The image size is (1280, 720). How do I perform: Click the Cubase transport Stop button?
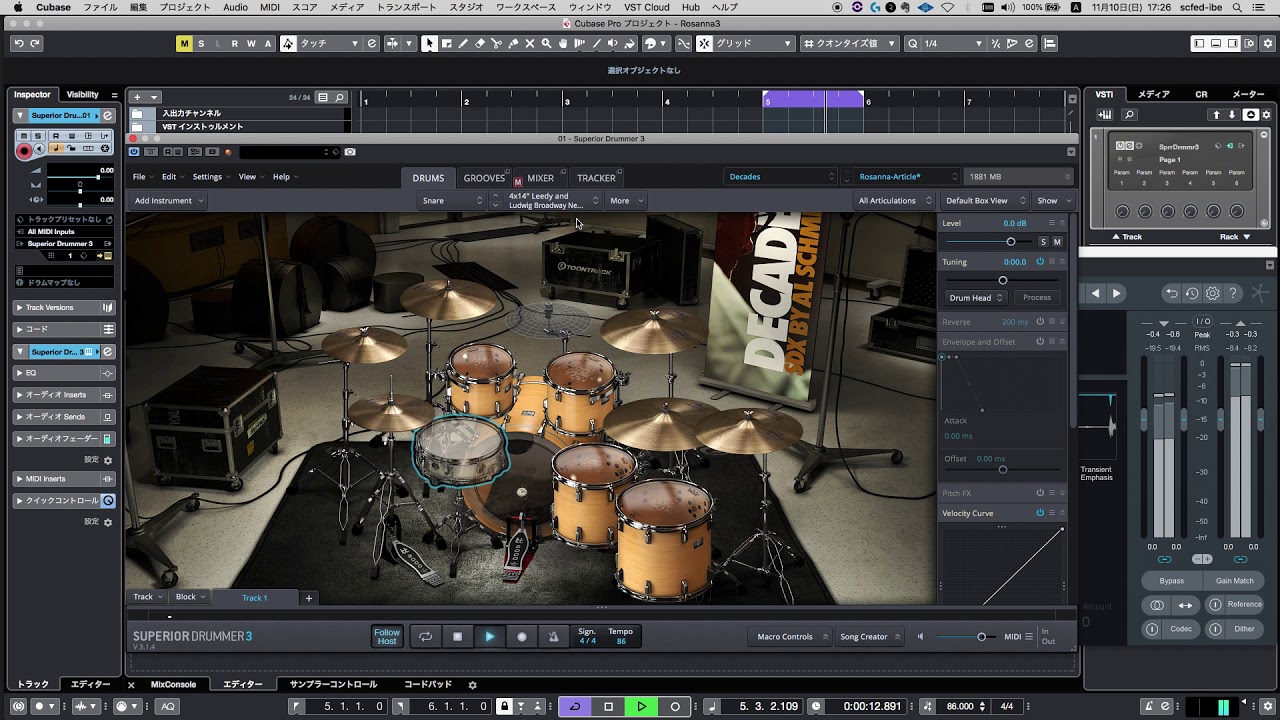(608, 706)
